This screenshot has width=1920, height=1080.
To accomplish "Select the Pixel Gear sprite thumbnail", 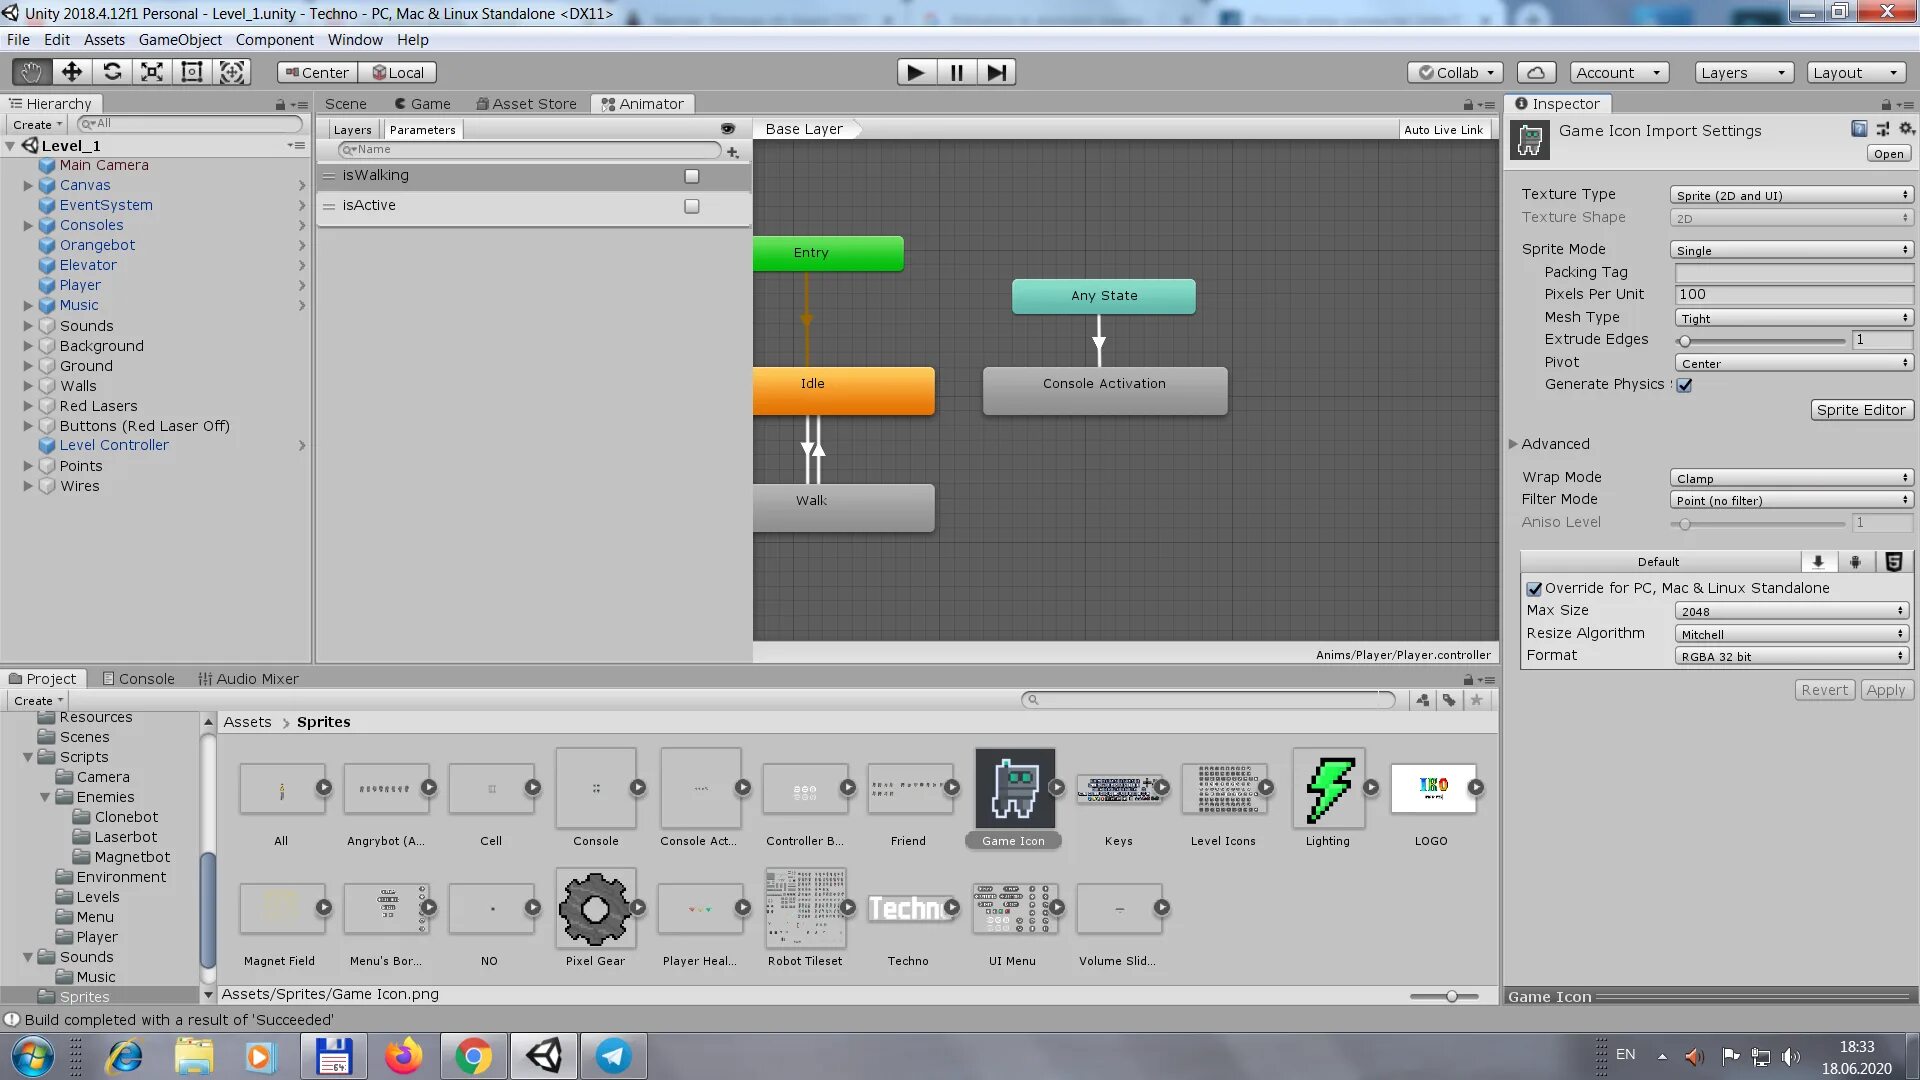I will [x=595, y=908].
